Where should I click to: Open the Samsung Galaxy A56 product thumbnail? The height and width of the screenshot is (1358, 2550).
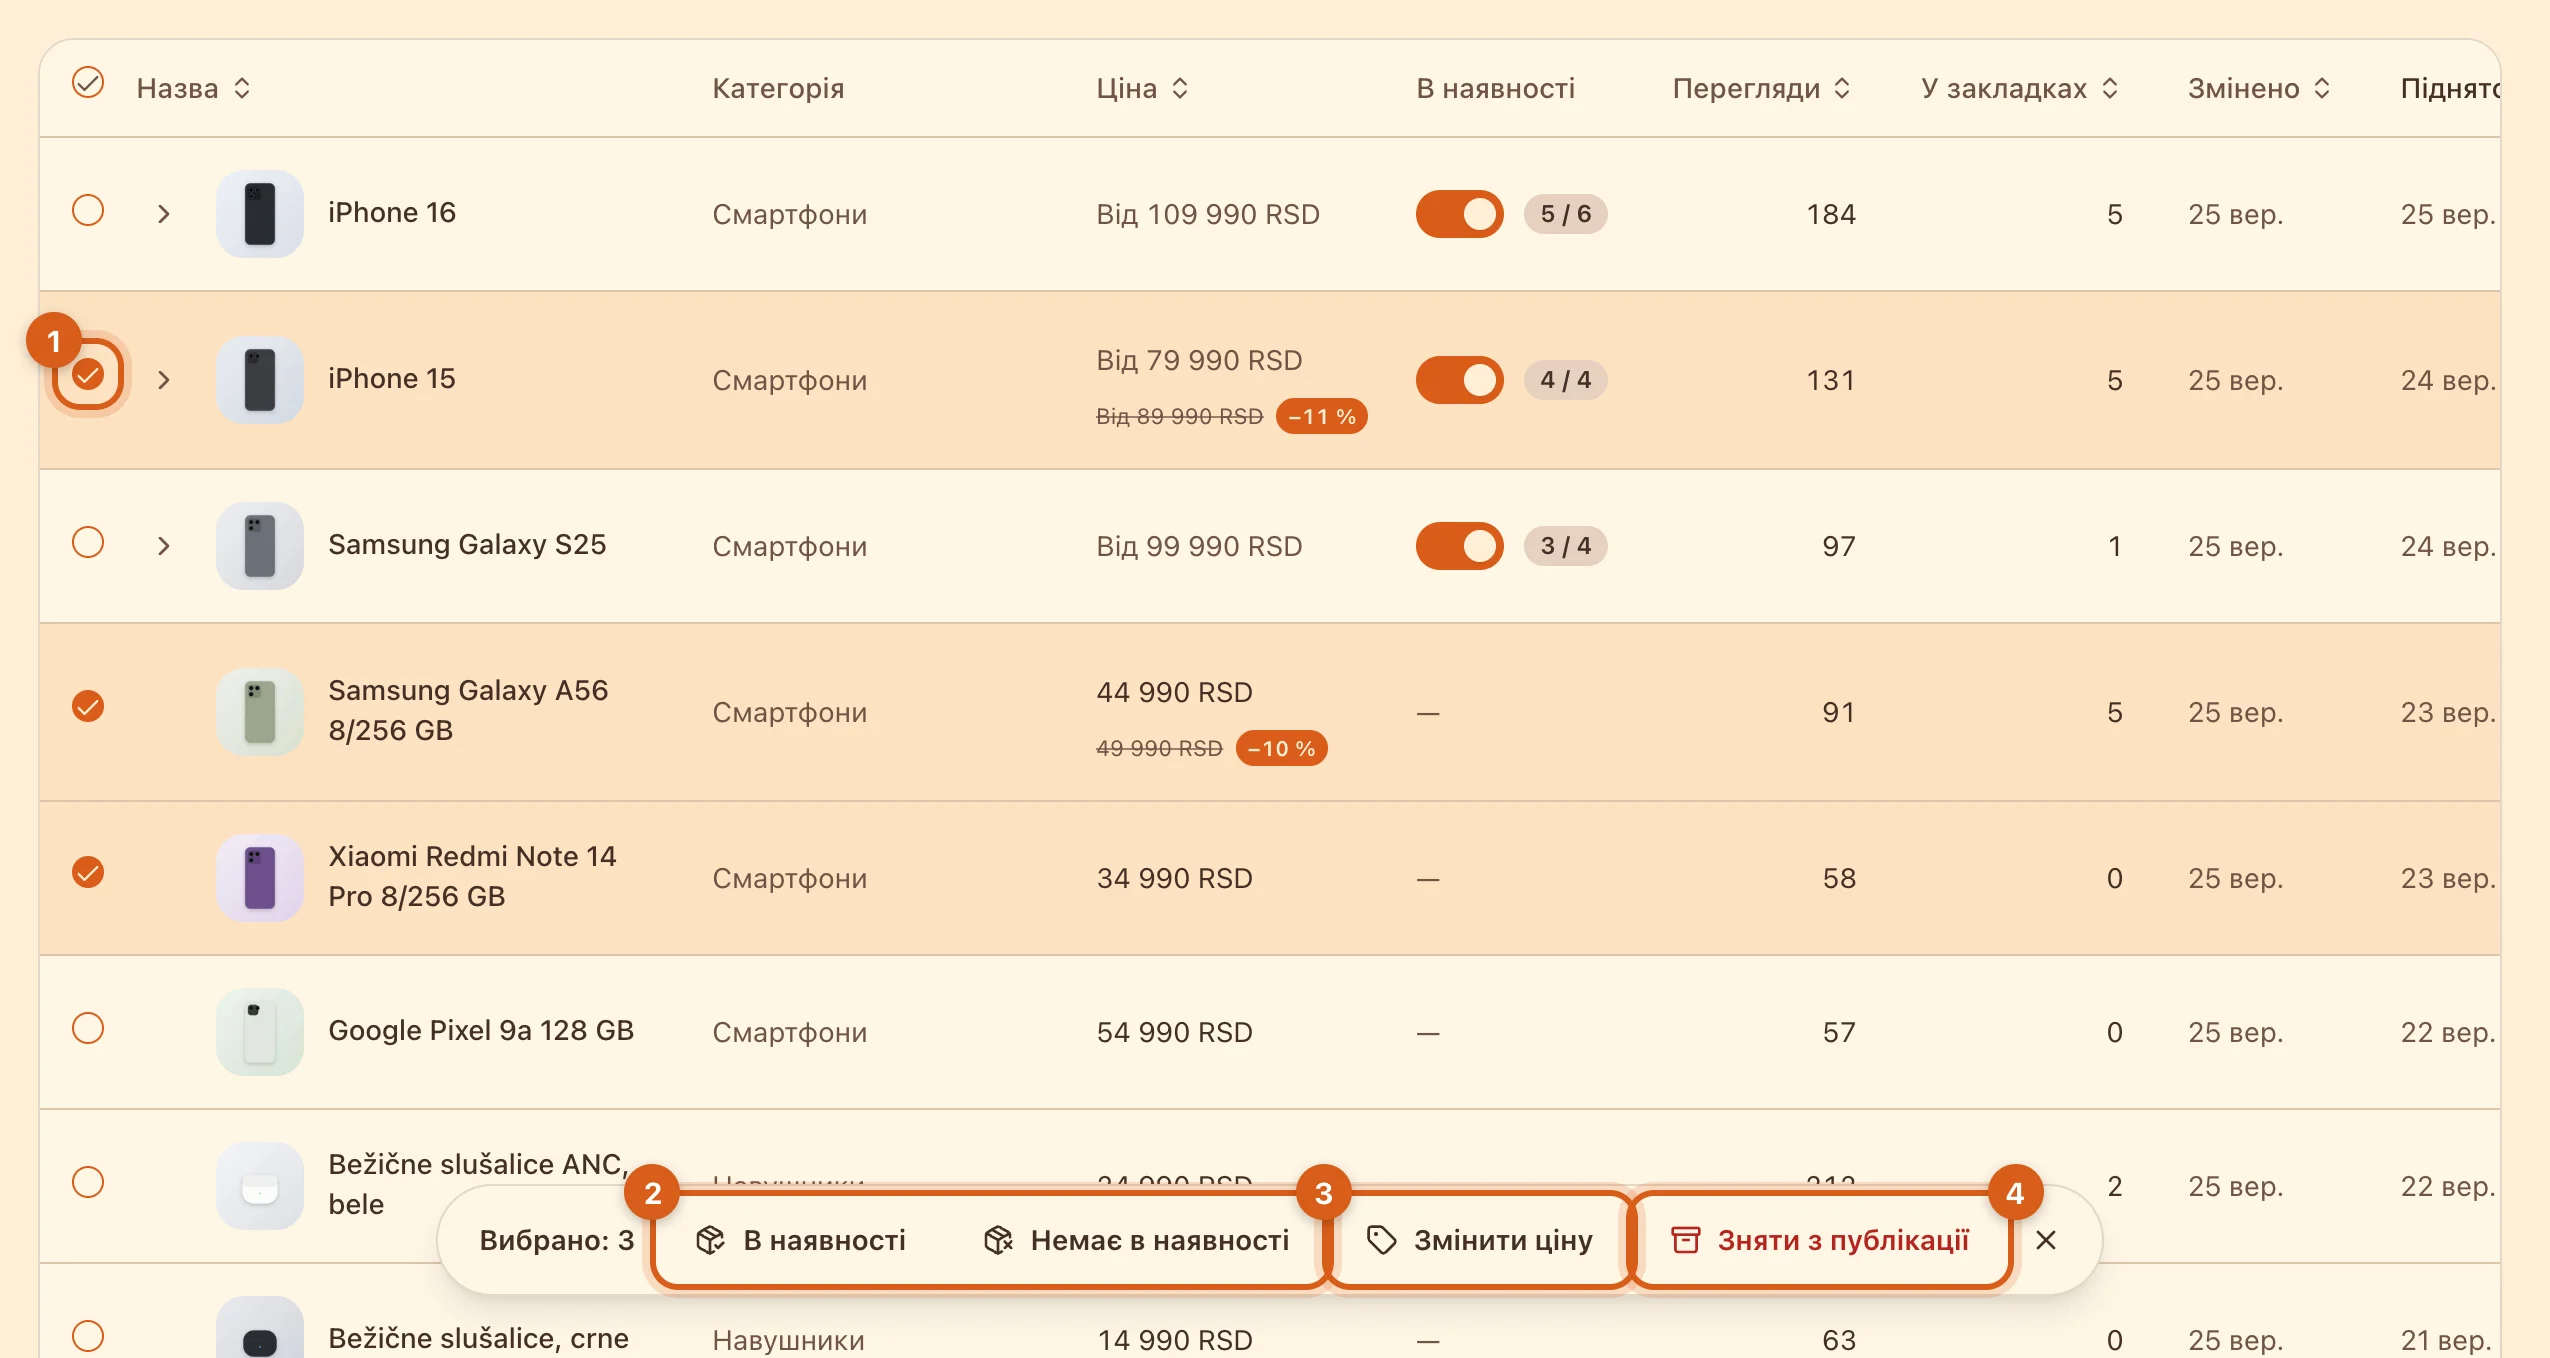260,712
